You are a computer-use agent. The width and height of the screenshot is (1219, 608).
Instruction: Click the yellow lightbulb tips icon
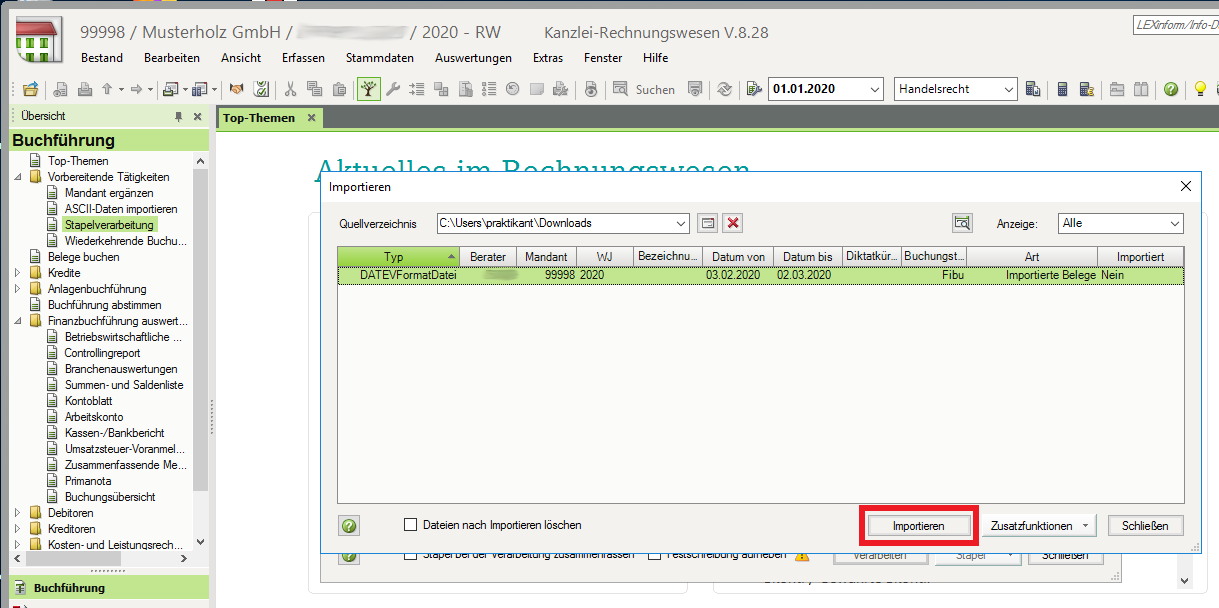click(x=1200, y=89)
